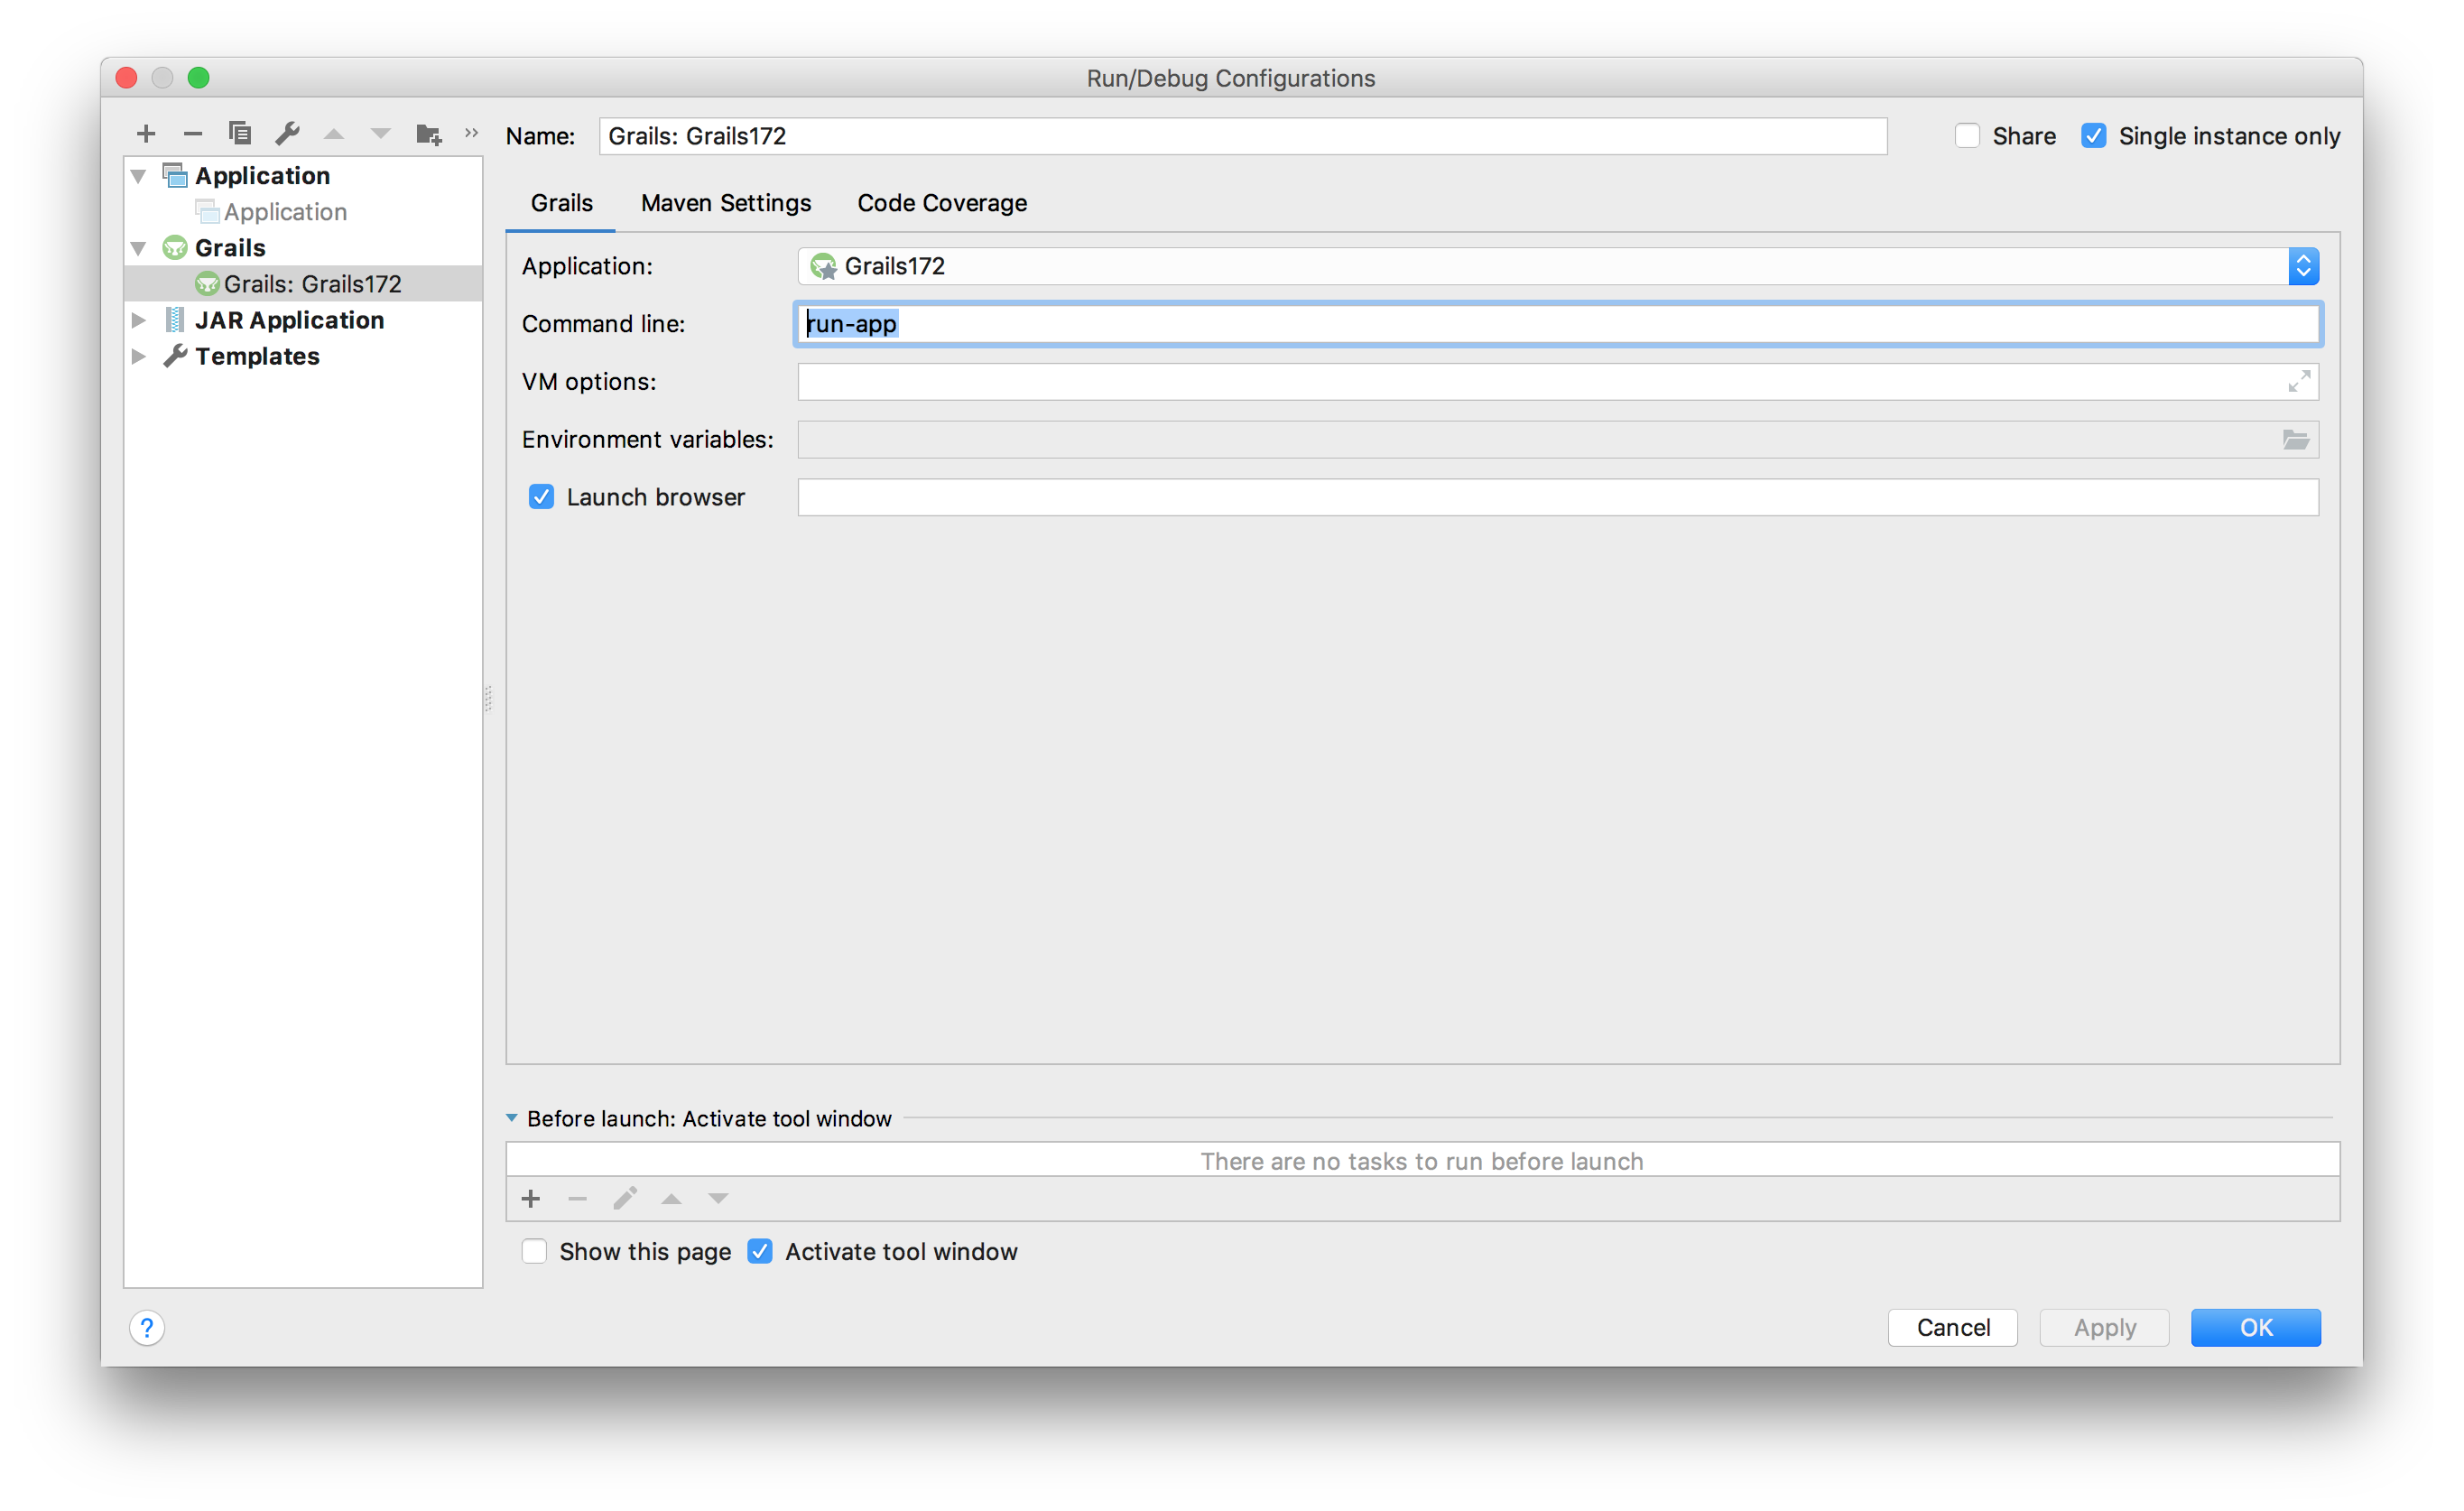Click the copy configuration icon
The width and height of the screenshot is (2464, 1511).
coord(240,134)
